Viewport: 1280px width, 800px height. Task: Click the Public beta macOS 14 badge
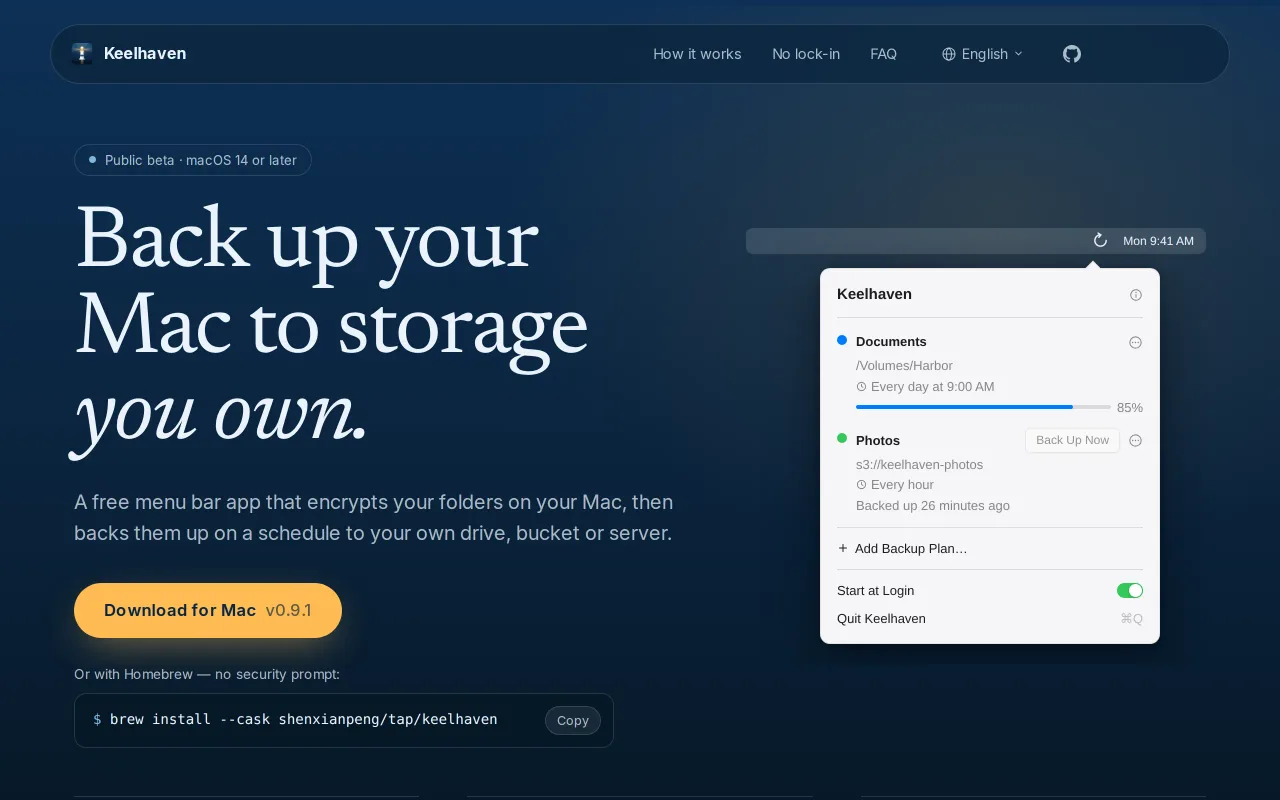pos(193,160)
